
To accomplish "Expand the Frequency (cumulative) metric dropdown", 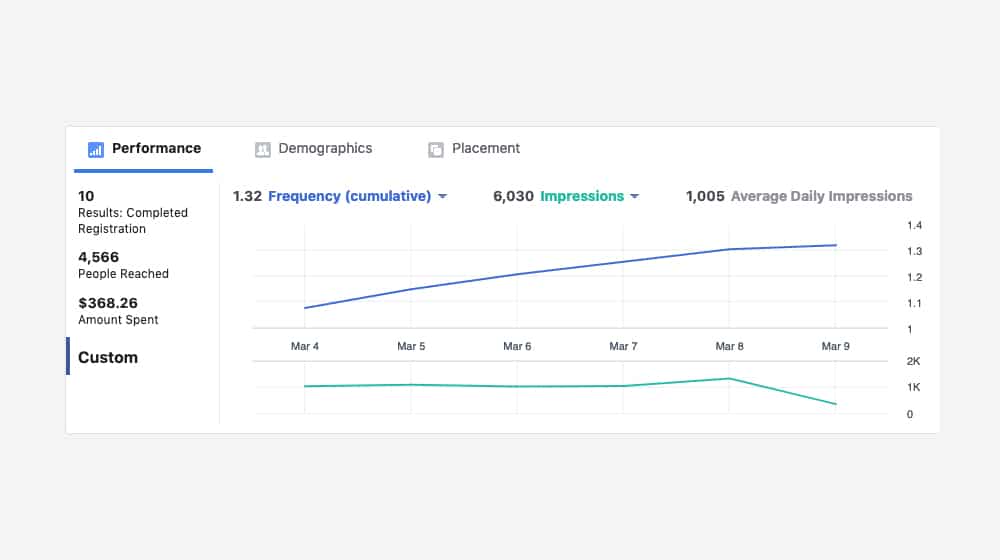I will point(349,196).
